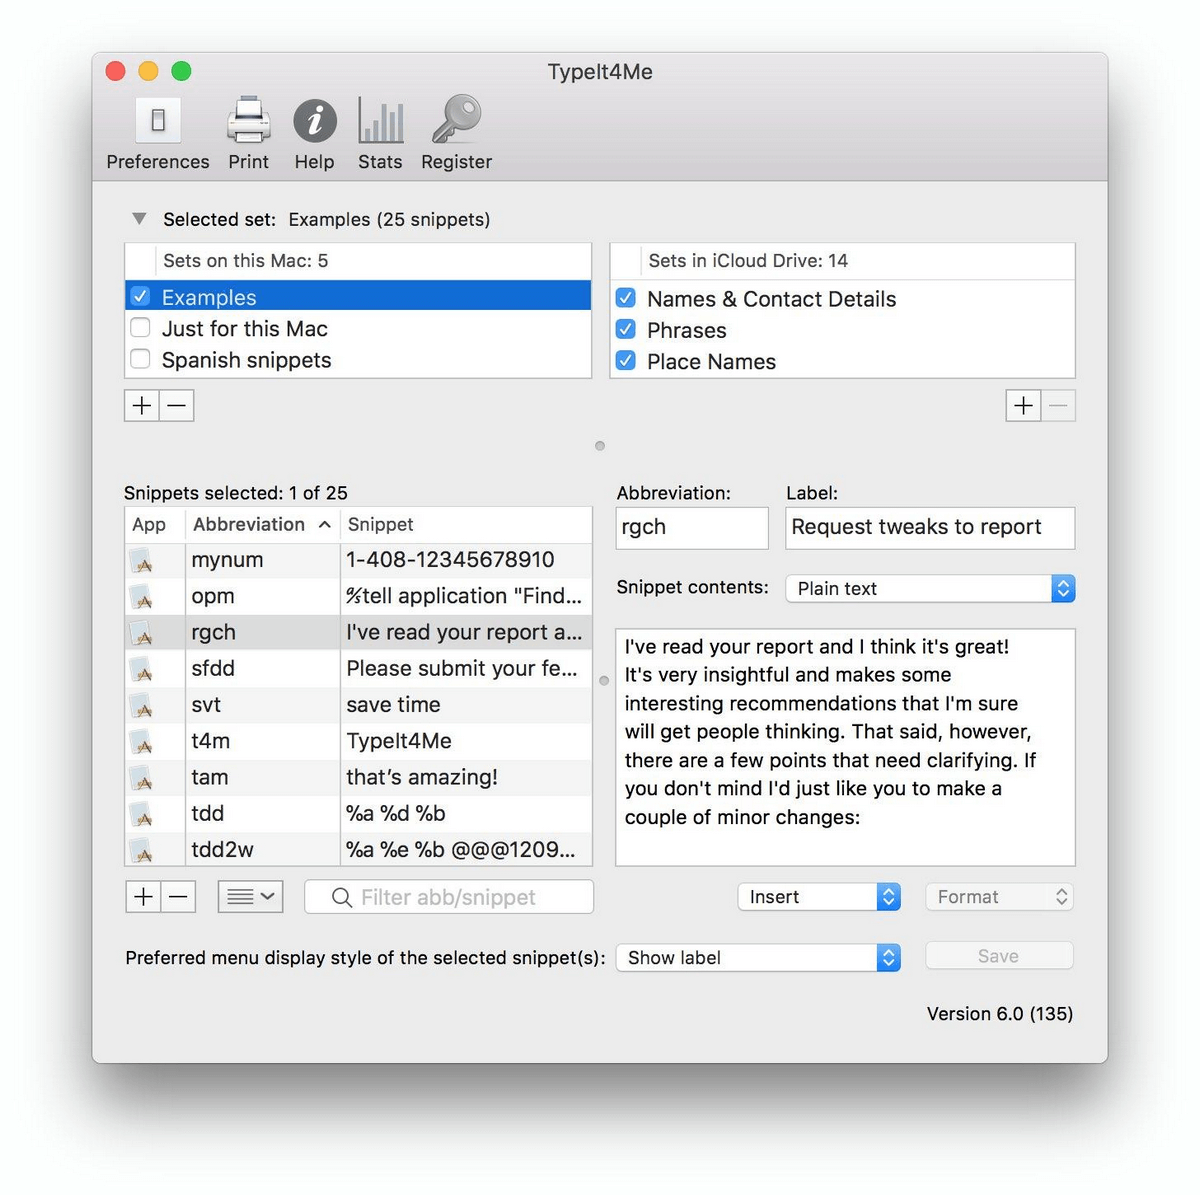
Task: Click the app icon for rgch row
Action: [141, 633]
